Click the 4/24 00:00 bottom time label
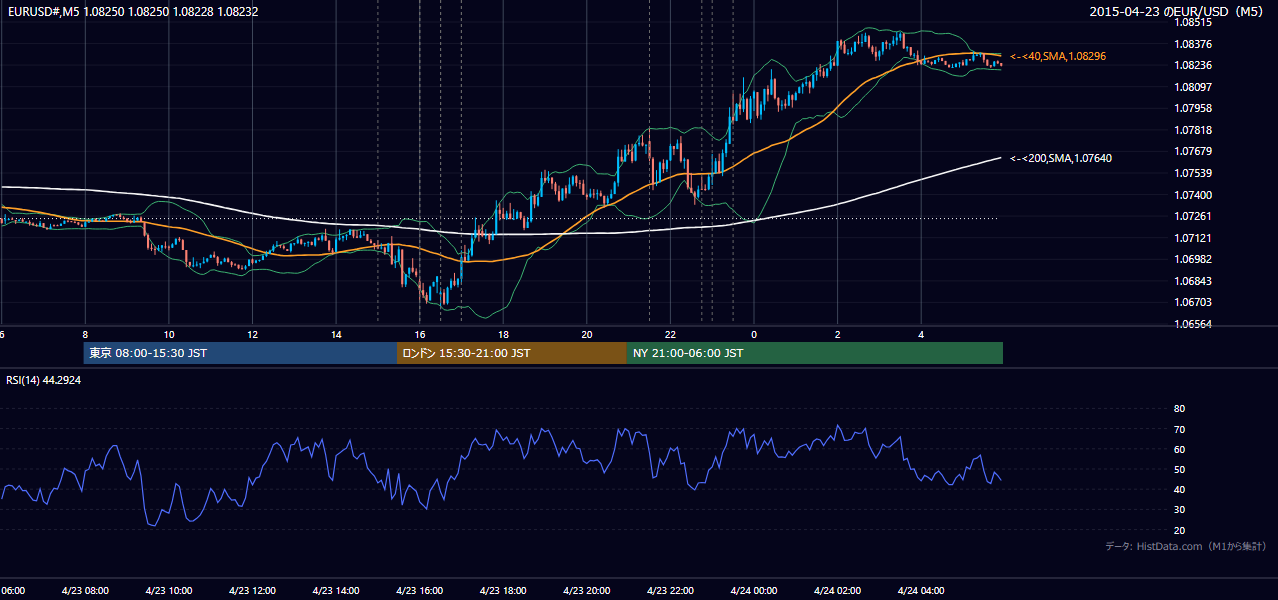 754,591
